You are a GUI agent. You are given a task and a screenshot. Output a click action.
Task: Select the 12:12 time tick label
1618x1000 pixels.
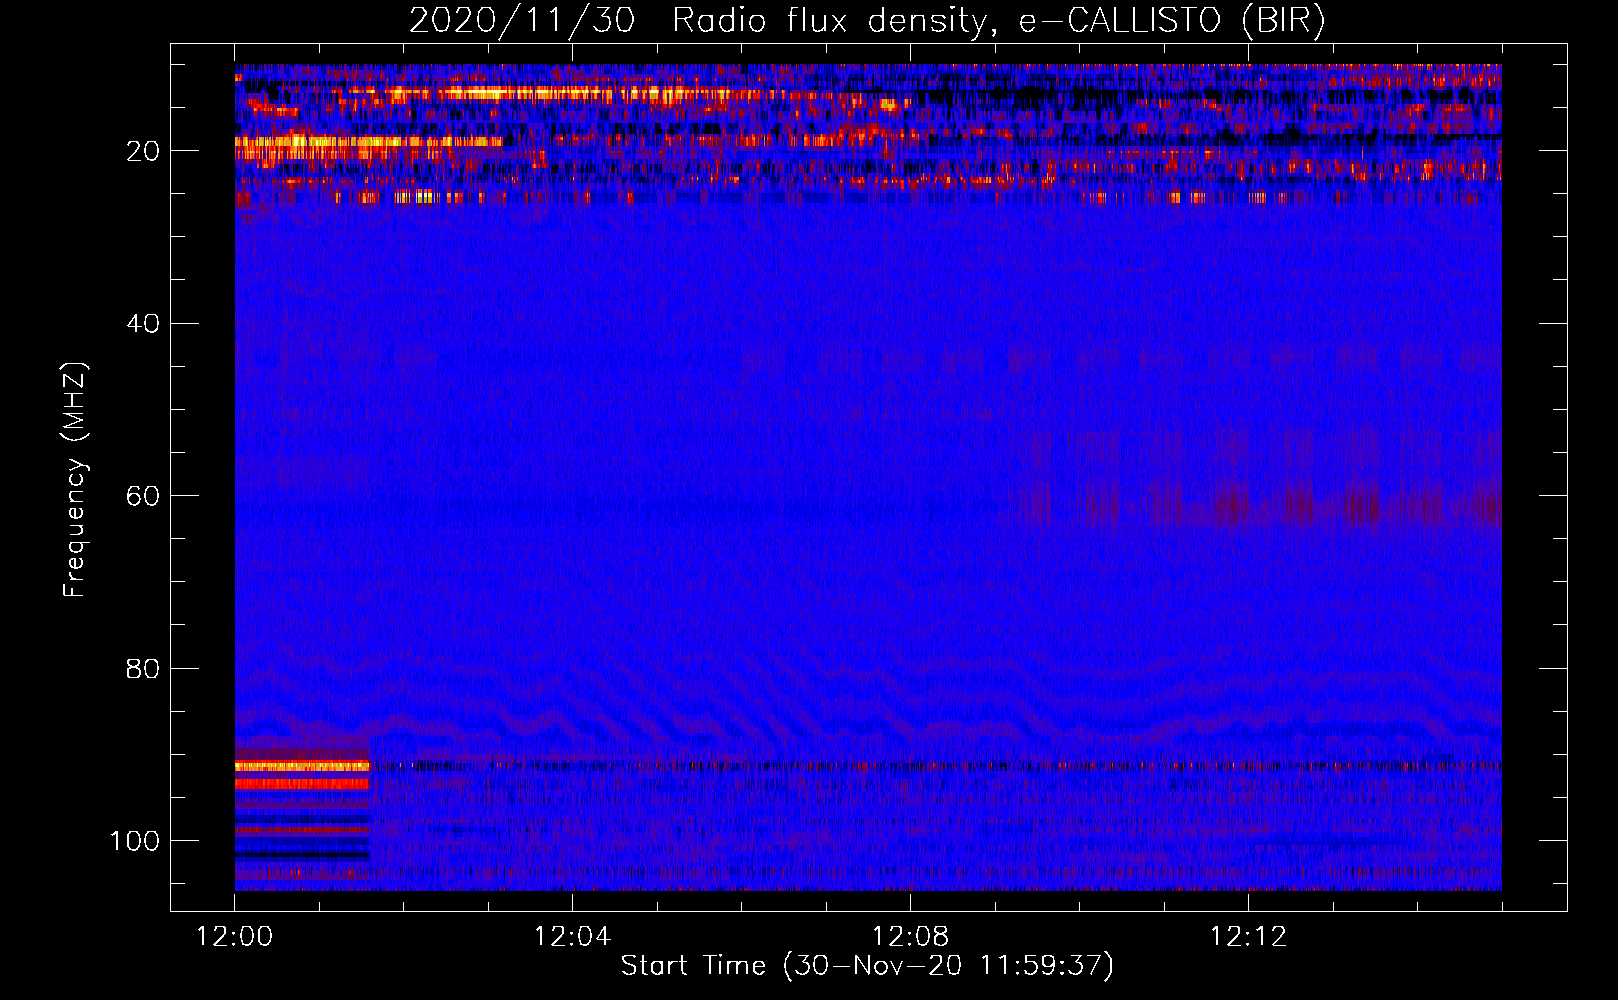1248,937
